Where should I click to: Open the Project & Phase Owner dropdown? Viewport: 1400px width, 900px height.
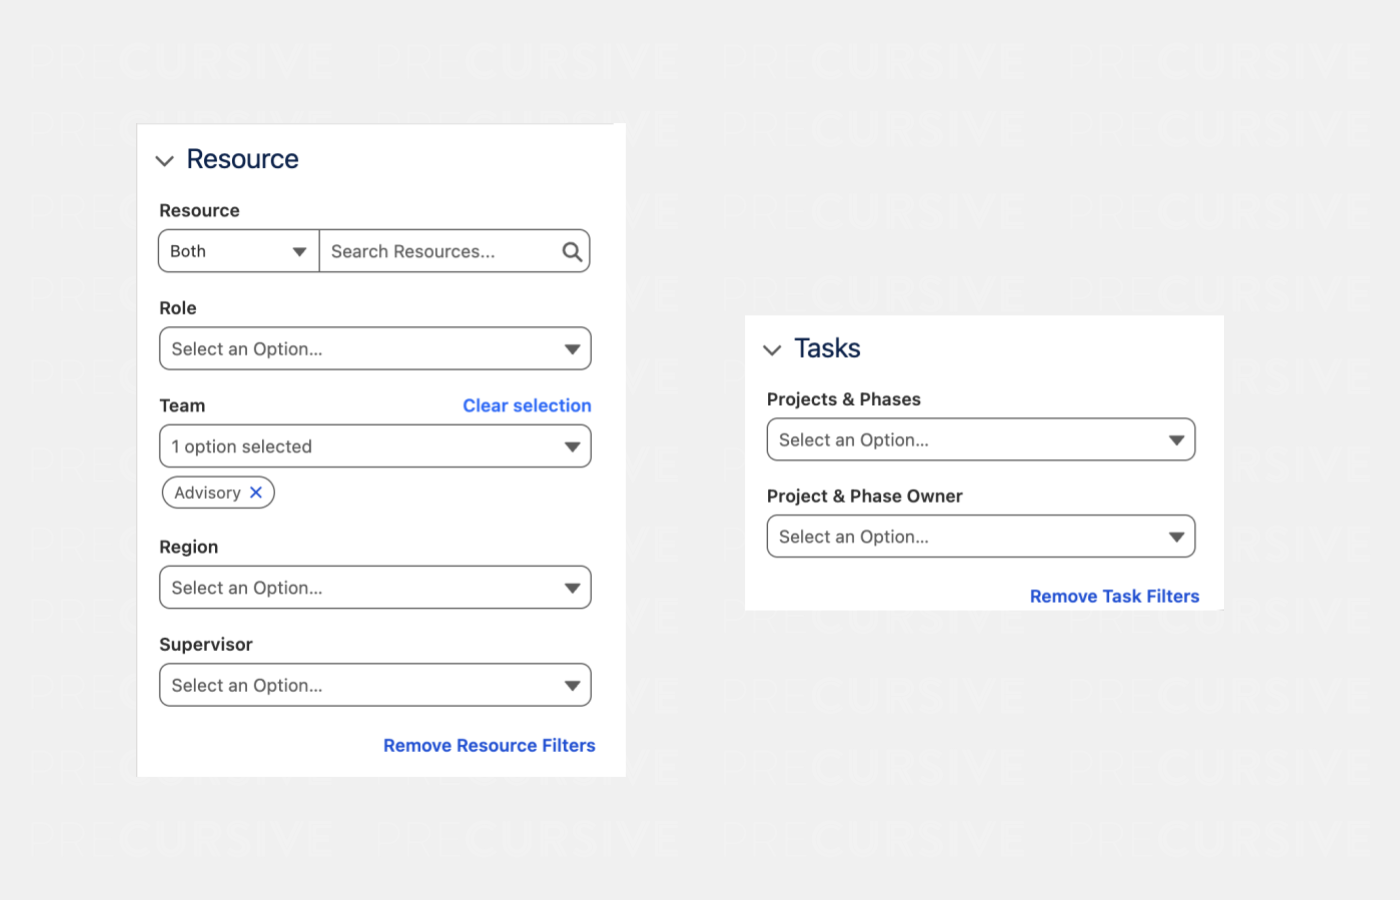click(981, 536)
